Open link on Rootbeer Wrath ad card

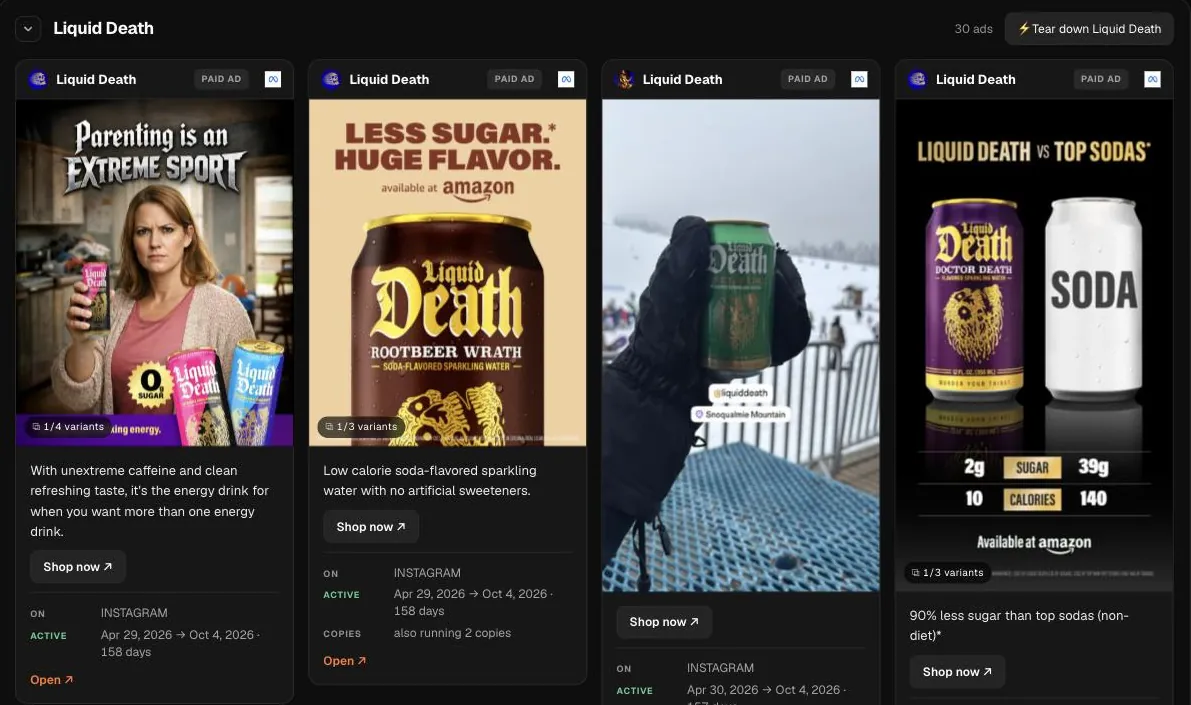click(345, 661)
